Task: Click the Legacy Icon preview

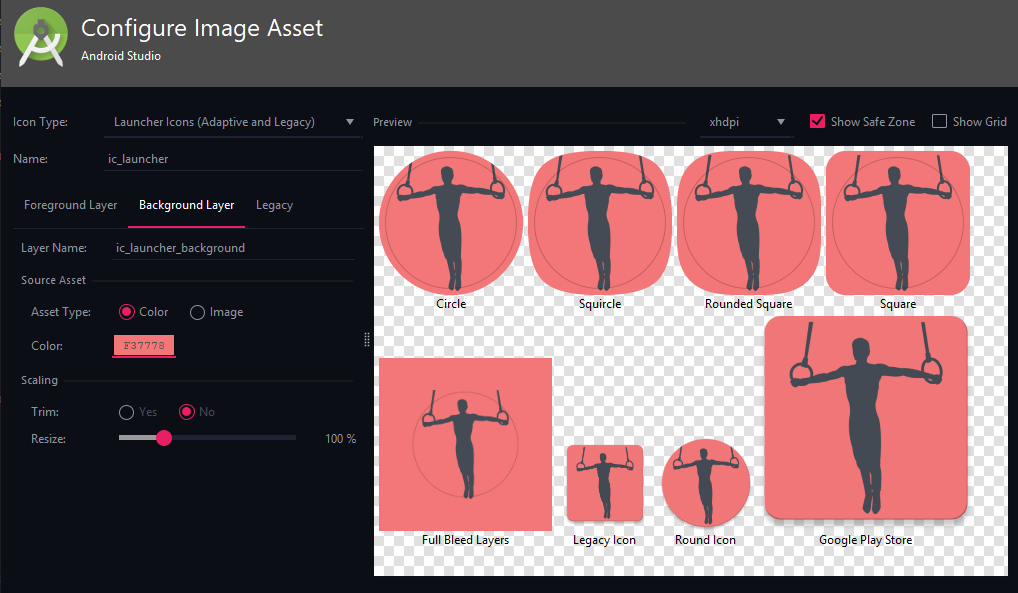Action: click(604, 483)
